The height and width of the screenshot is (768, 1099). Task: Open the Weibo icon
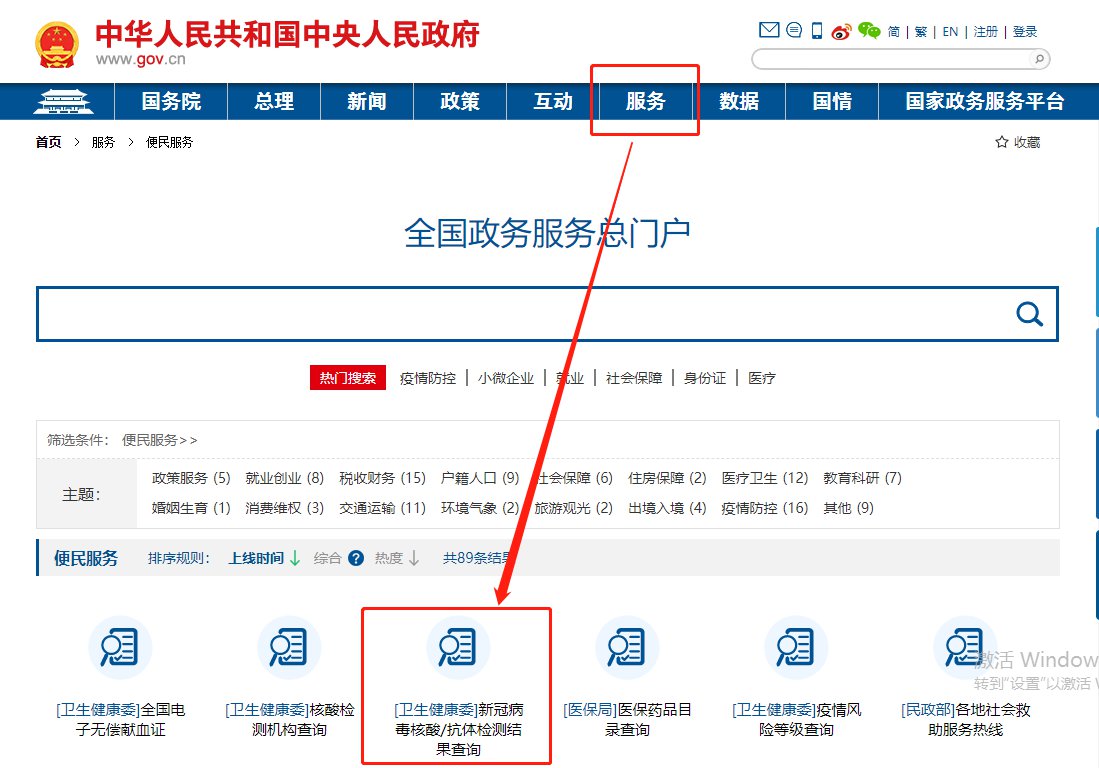click(841, 32)
